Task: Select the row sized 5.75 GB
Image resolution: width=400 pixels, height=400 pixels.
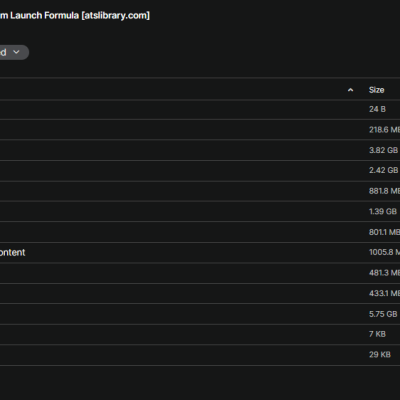Action: (x=200, y=314)
